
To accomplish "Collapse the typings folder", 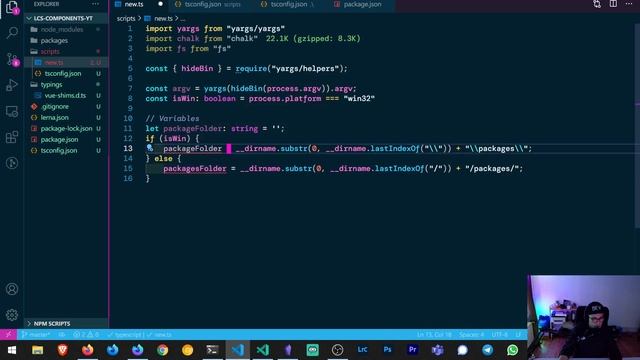I will pyautogui.click(x=51, y=84).
